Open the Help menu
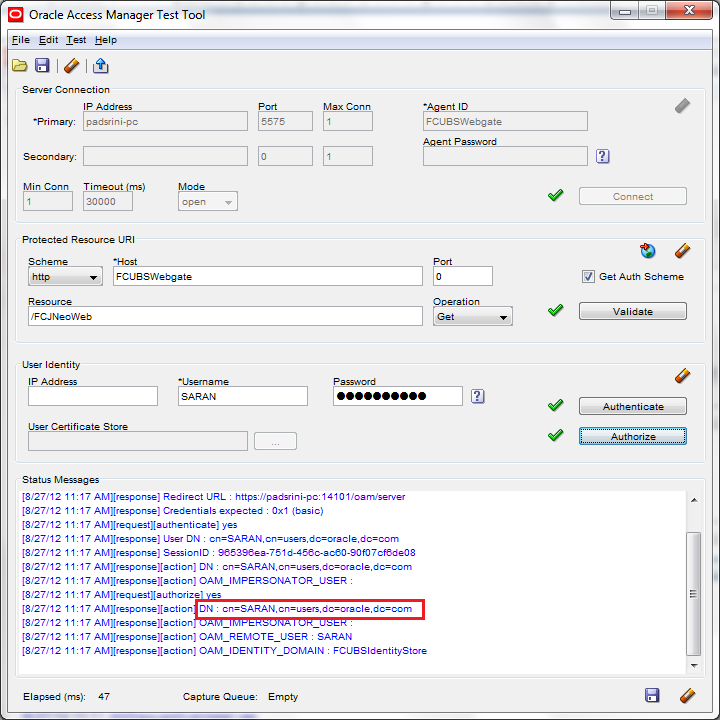720x720 pixels. (x=106, y=40)
